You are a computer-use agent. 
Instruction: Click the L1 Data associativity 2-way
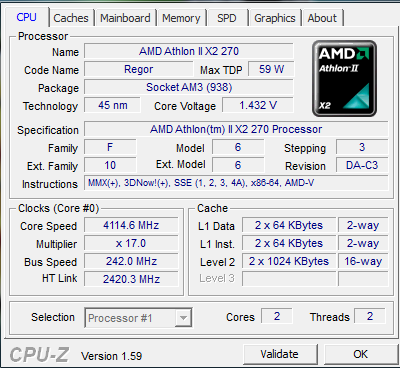tap(363, 225)
